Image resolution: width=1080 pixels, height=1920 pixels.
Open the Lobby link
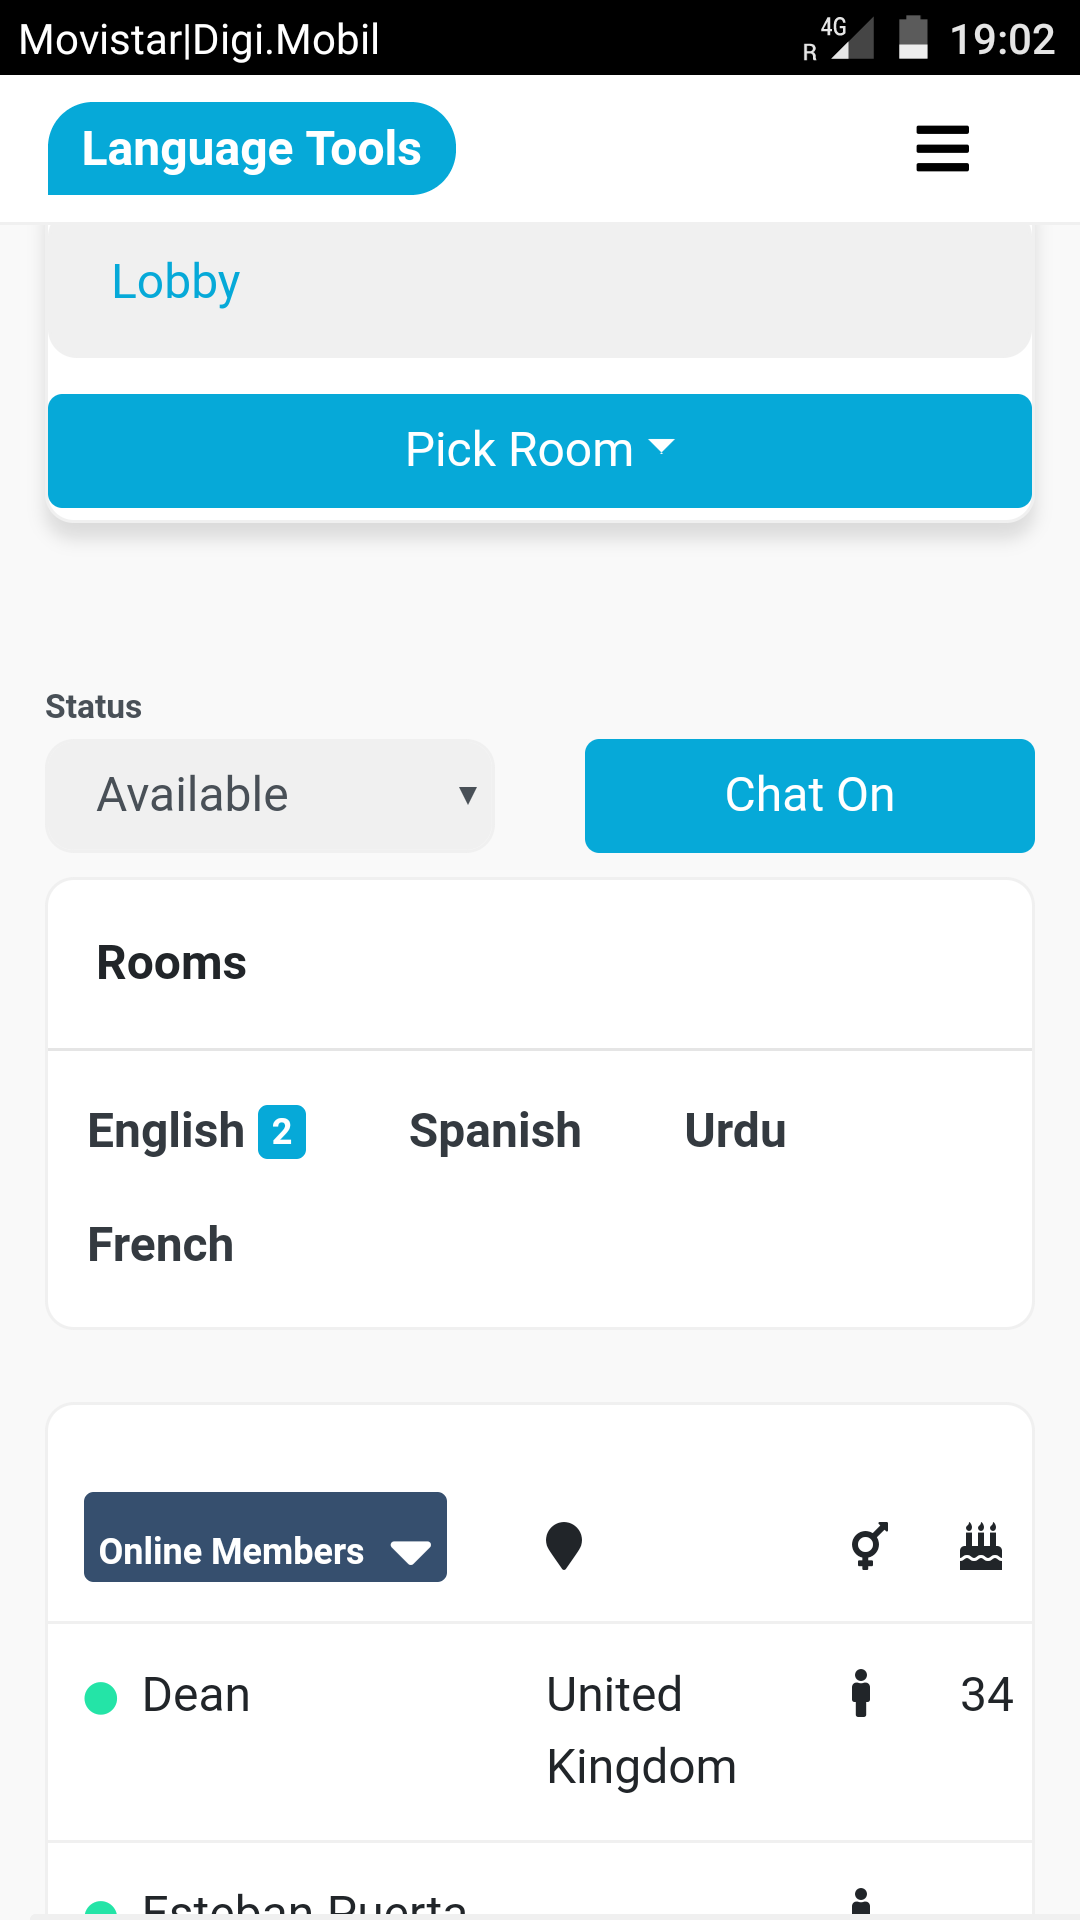point(176,282)
